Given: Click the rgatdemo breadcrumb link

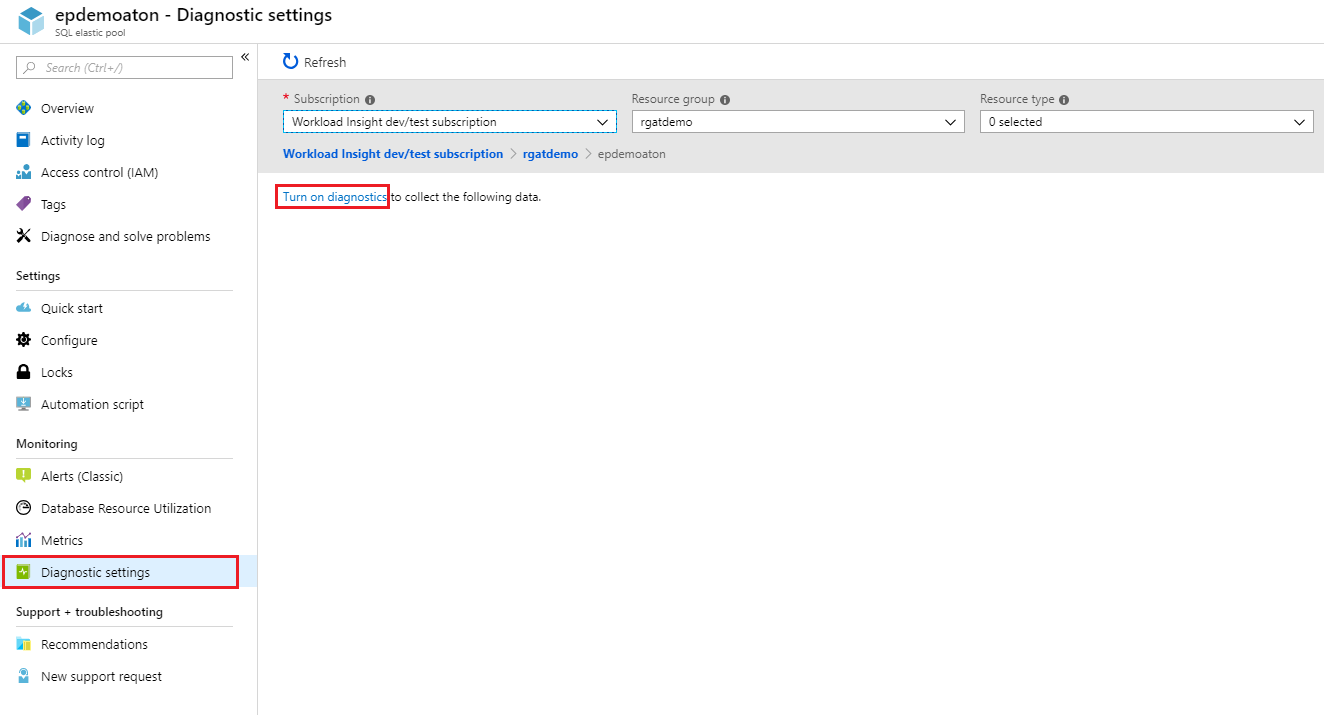Looking at the screenshot, I should coord(550,153).
